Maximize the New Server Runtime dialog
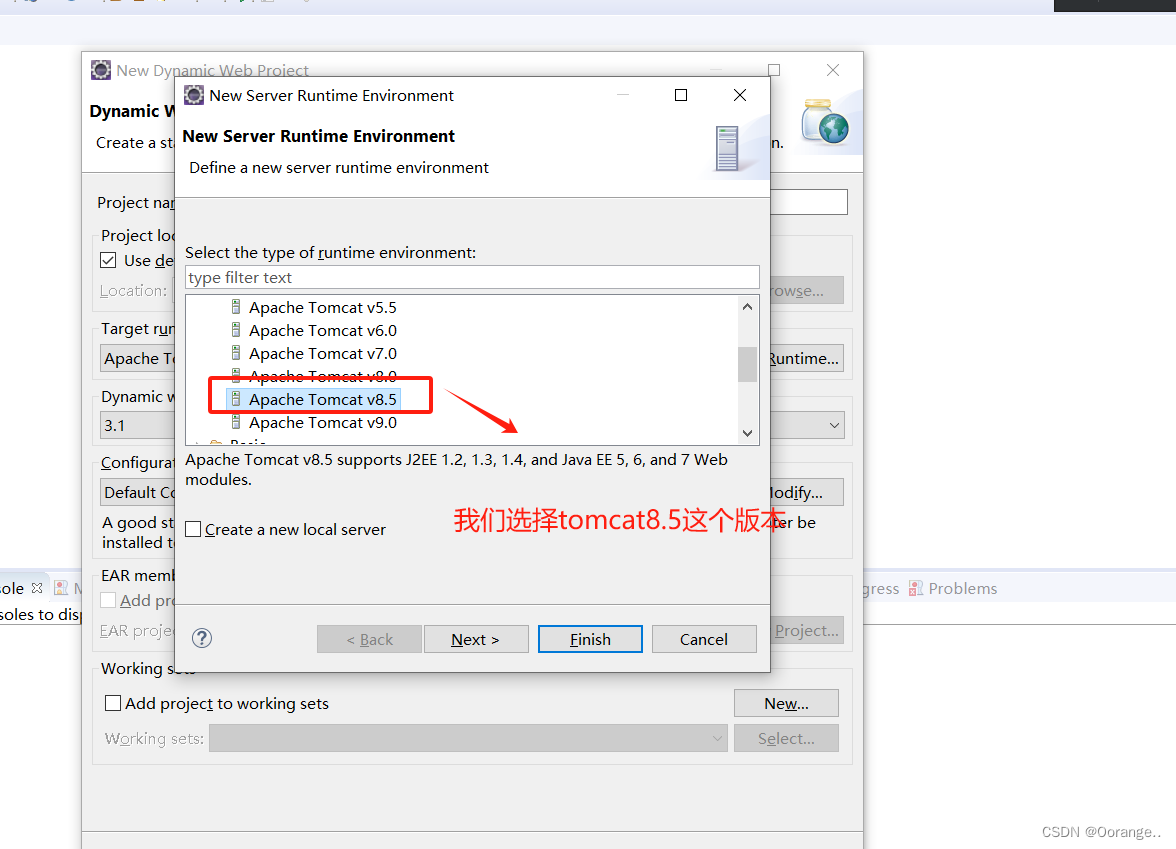Image resolution: width=1176 pixels, height=849 pixels. click(x=681, y=95)
